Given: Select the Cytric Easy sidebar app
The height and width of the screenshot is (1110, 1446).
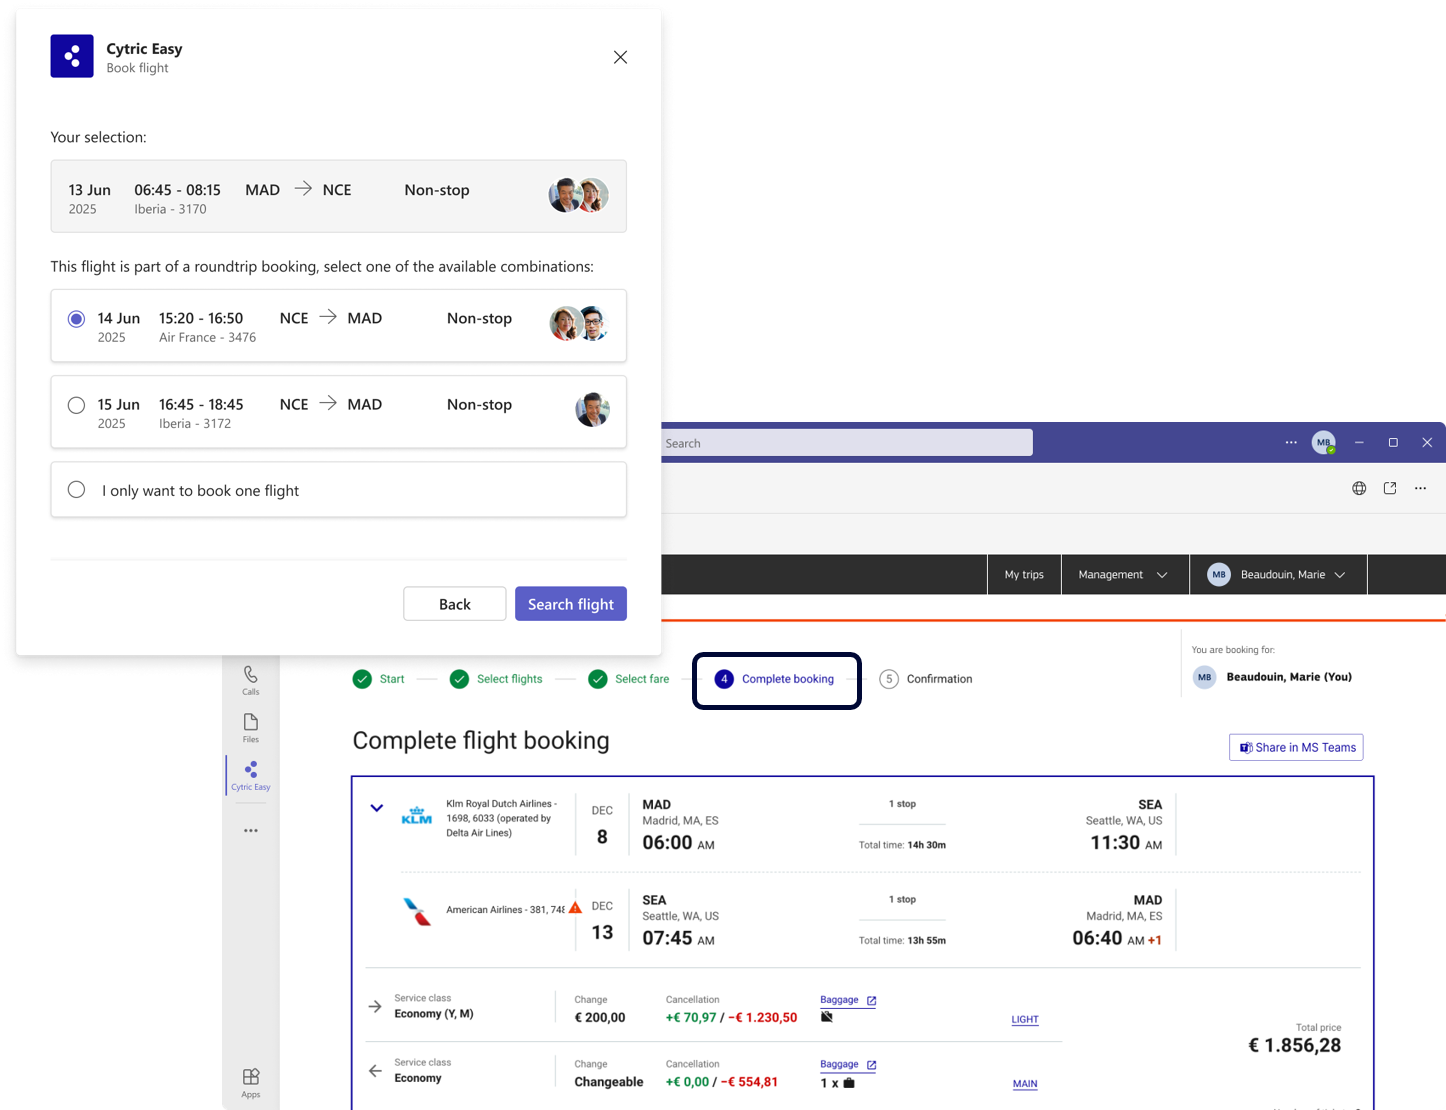Looking at the screenshot, I should [250, 775].
